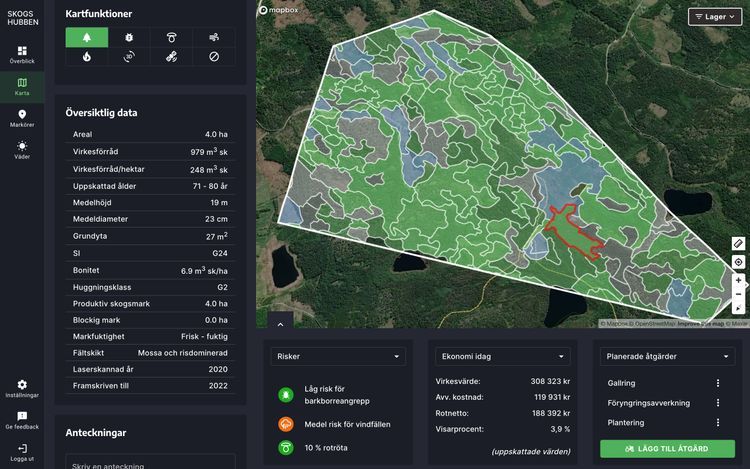
Task: Select the satellite map function
Action: click(172, 57)
